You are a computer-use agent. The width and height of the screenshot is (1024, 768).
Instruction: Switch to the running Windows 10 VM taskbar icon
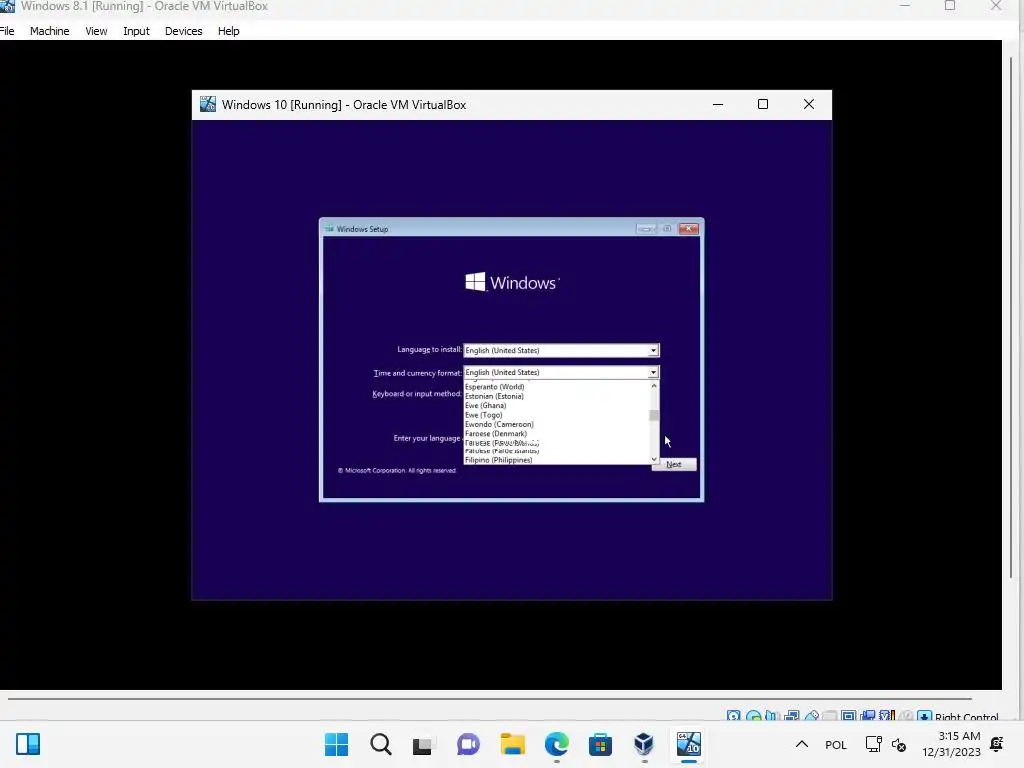pyautogui.click(x=688, y=744)
